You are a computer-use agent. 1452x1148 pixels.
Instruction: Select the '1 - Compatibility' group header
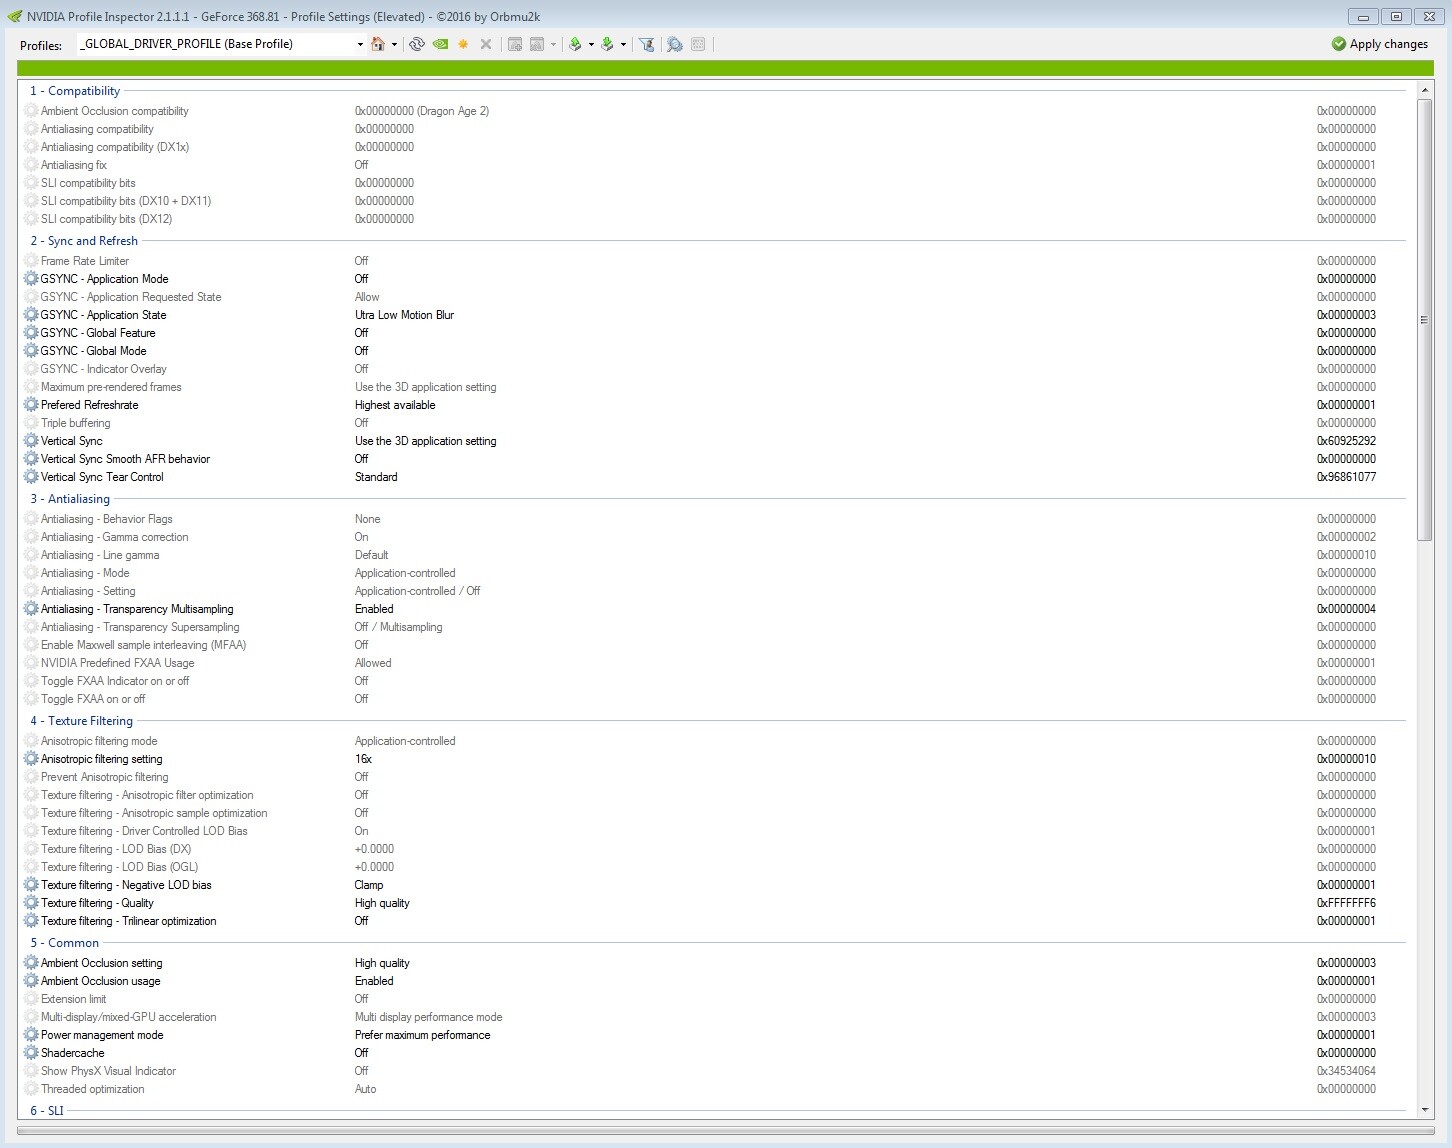pos(75,91)
